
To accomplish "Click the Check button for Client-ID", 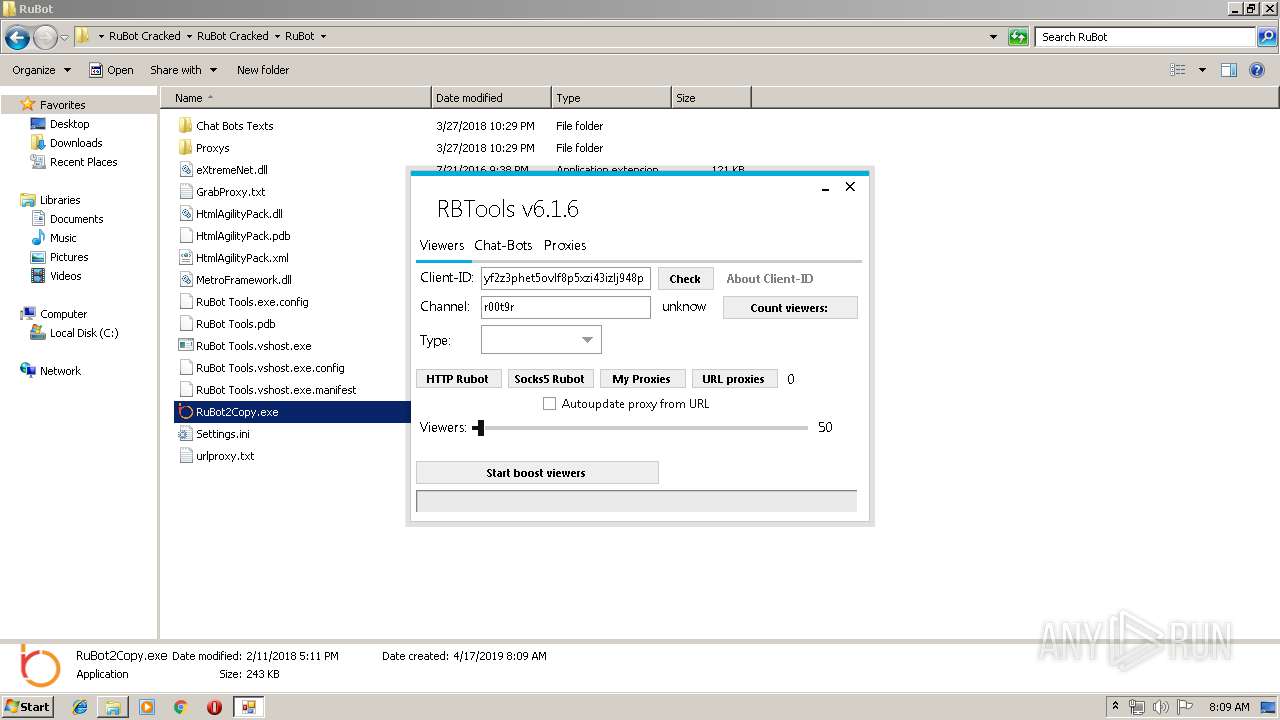I will (685, 279).
